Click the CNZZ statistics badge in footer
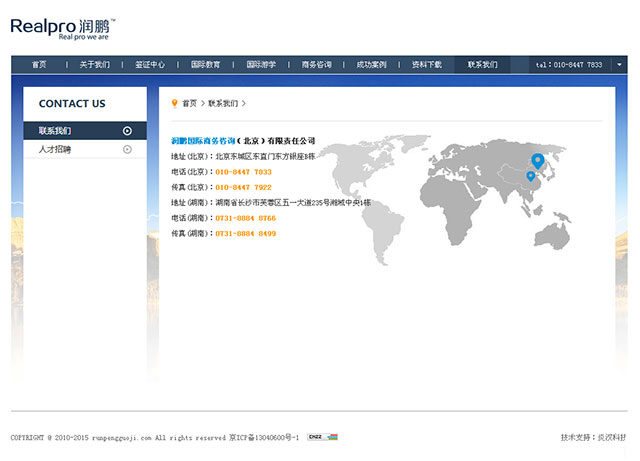 pos(322,437)
